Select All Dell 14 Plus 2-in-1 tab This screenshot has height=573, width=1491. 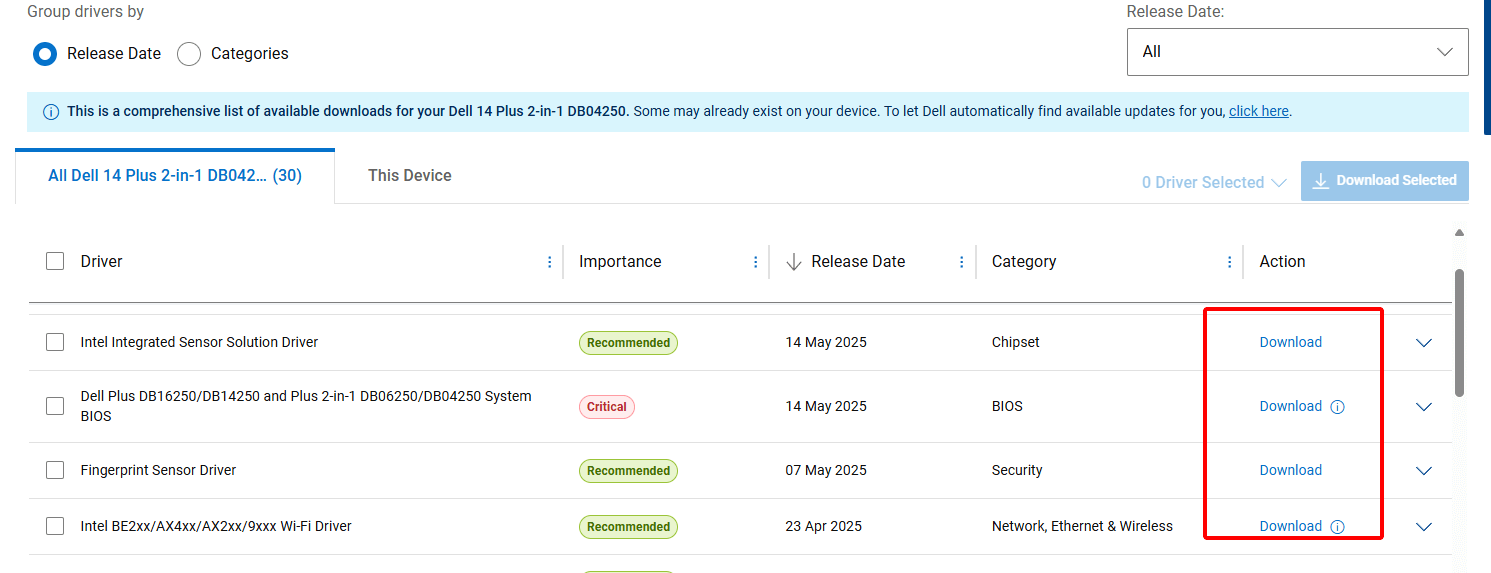[175, 176]
